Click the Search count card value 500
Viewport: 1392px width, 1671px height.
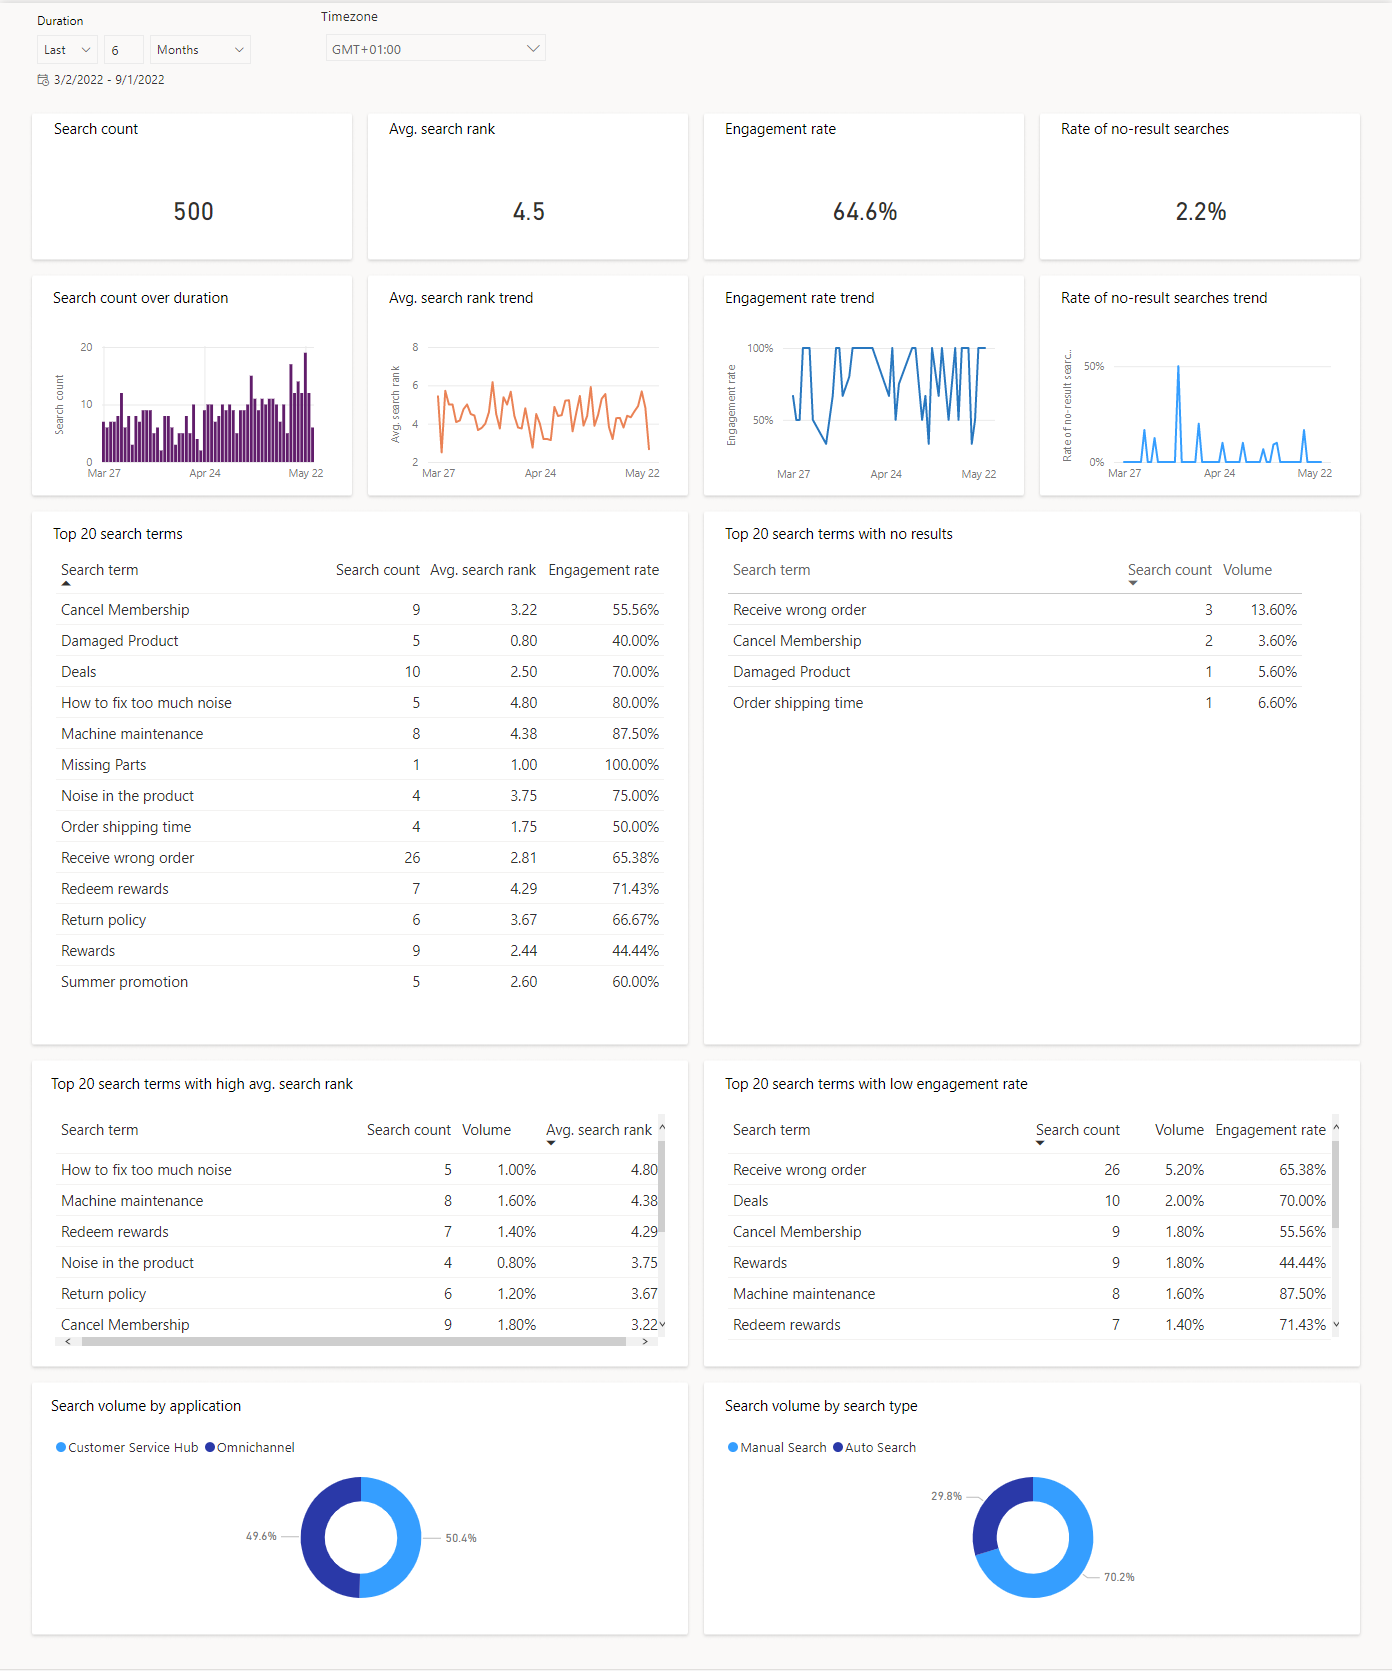point(193,212)
